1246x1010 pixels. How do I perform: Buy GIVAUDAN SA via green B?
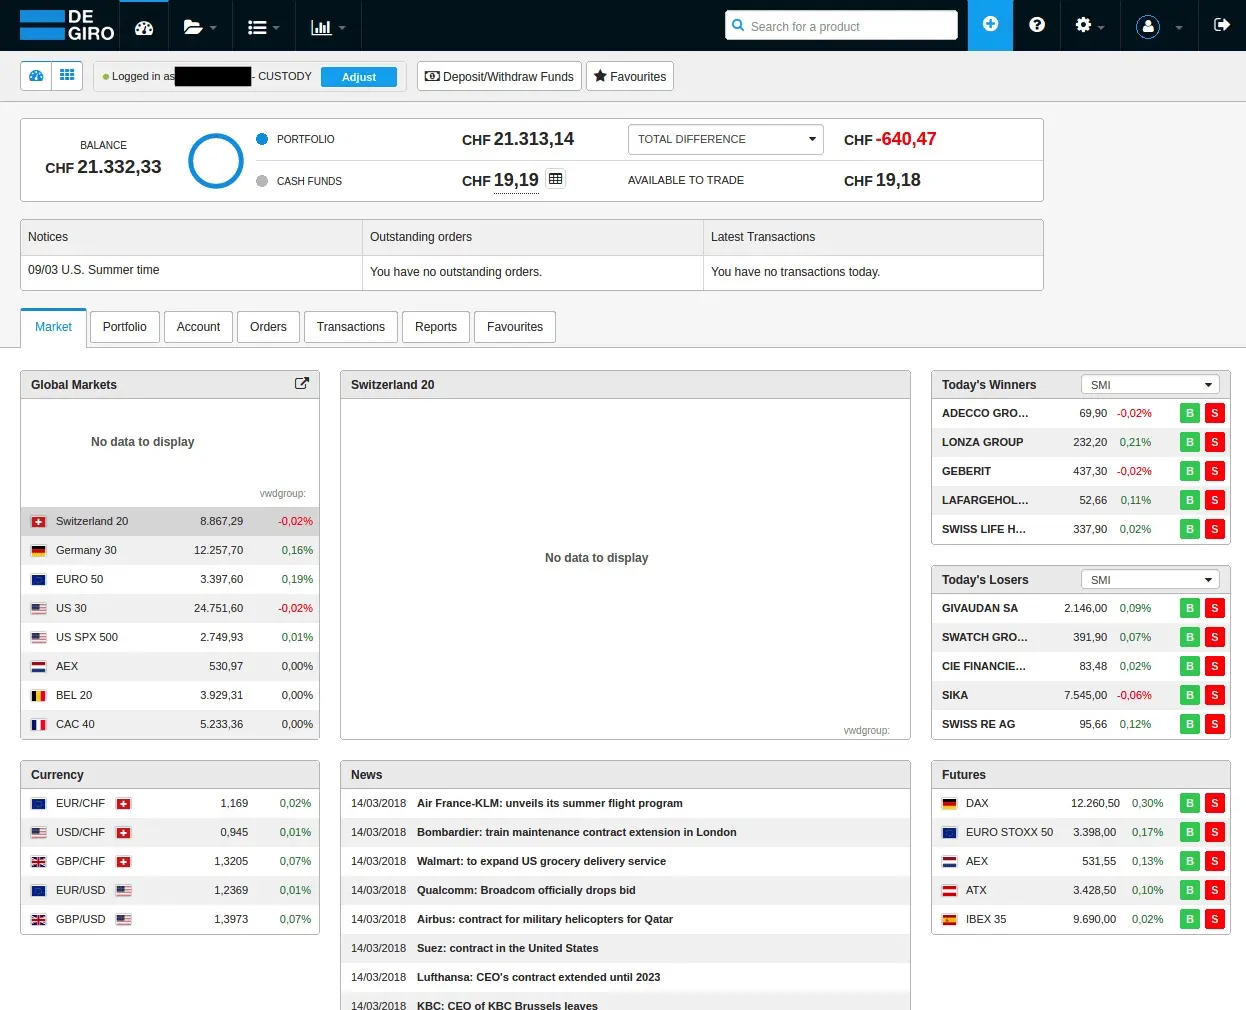pos(1190,608)
